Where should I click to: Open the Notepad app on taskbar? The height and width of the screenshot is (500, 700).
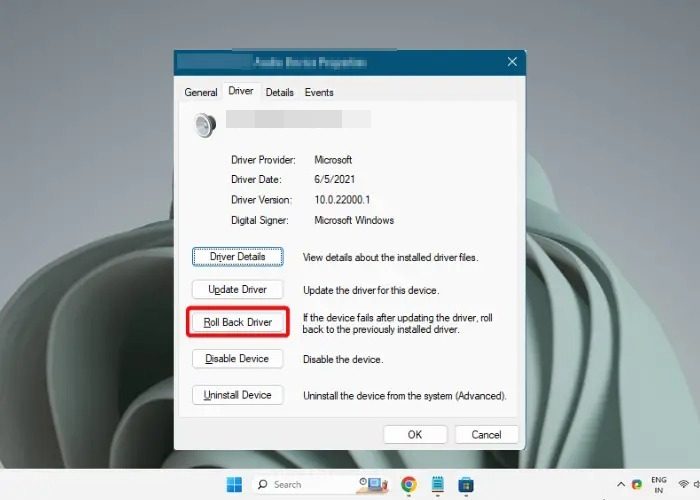(x=438, y=484)
